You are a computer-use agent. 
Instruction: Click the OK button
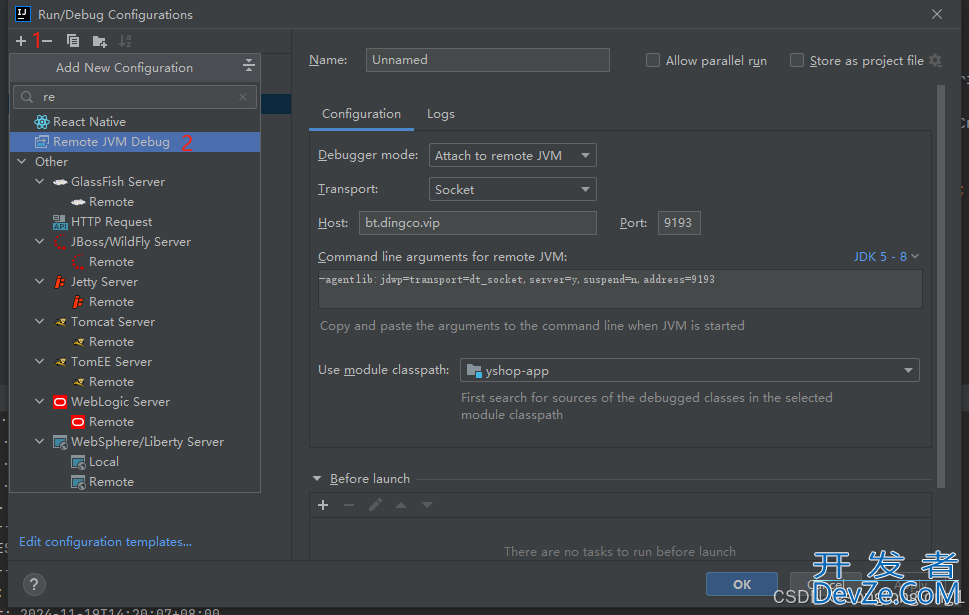pyautogui.click(x=742, y=584)
